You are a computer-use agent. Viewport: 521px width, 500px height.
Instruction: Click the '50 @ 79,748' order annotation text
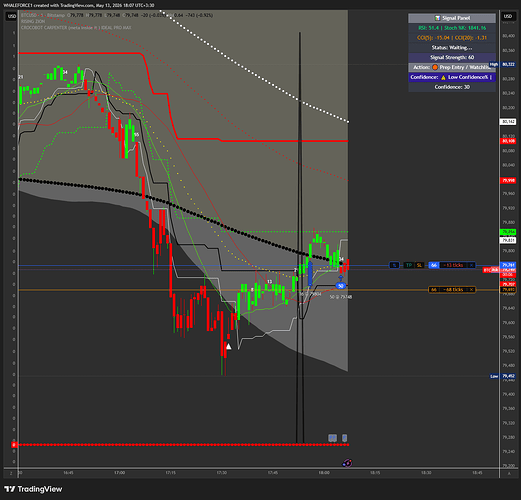341,297
